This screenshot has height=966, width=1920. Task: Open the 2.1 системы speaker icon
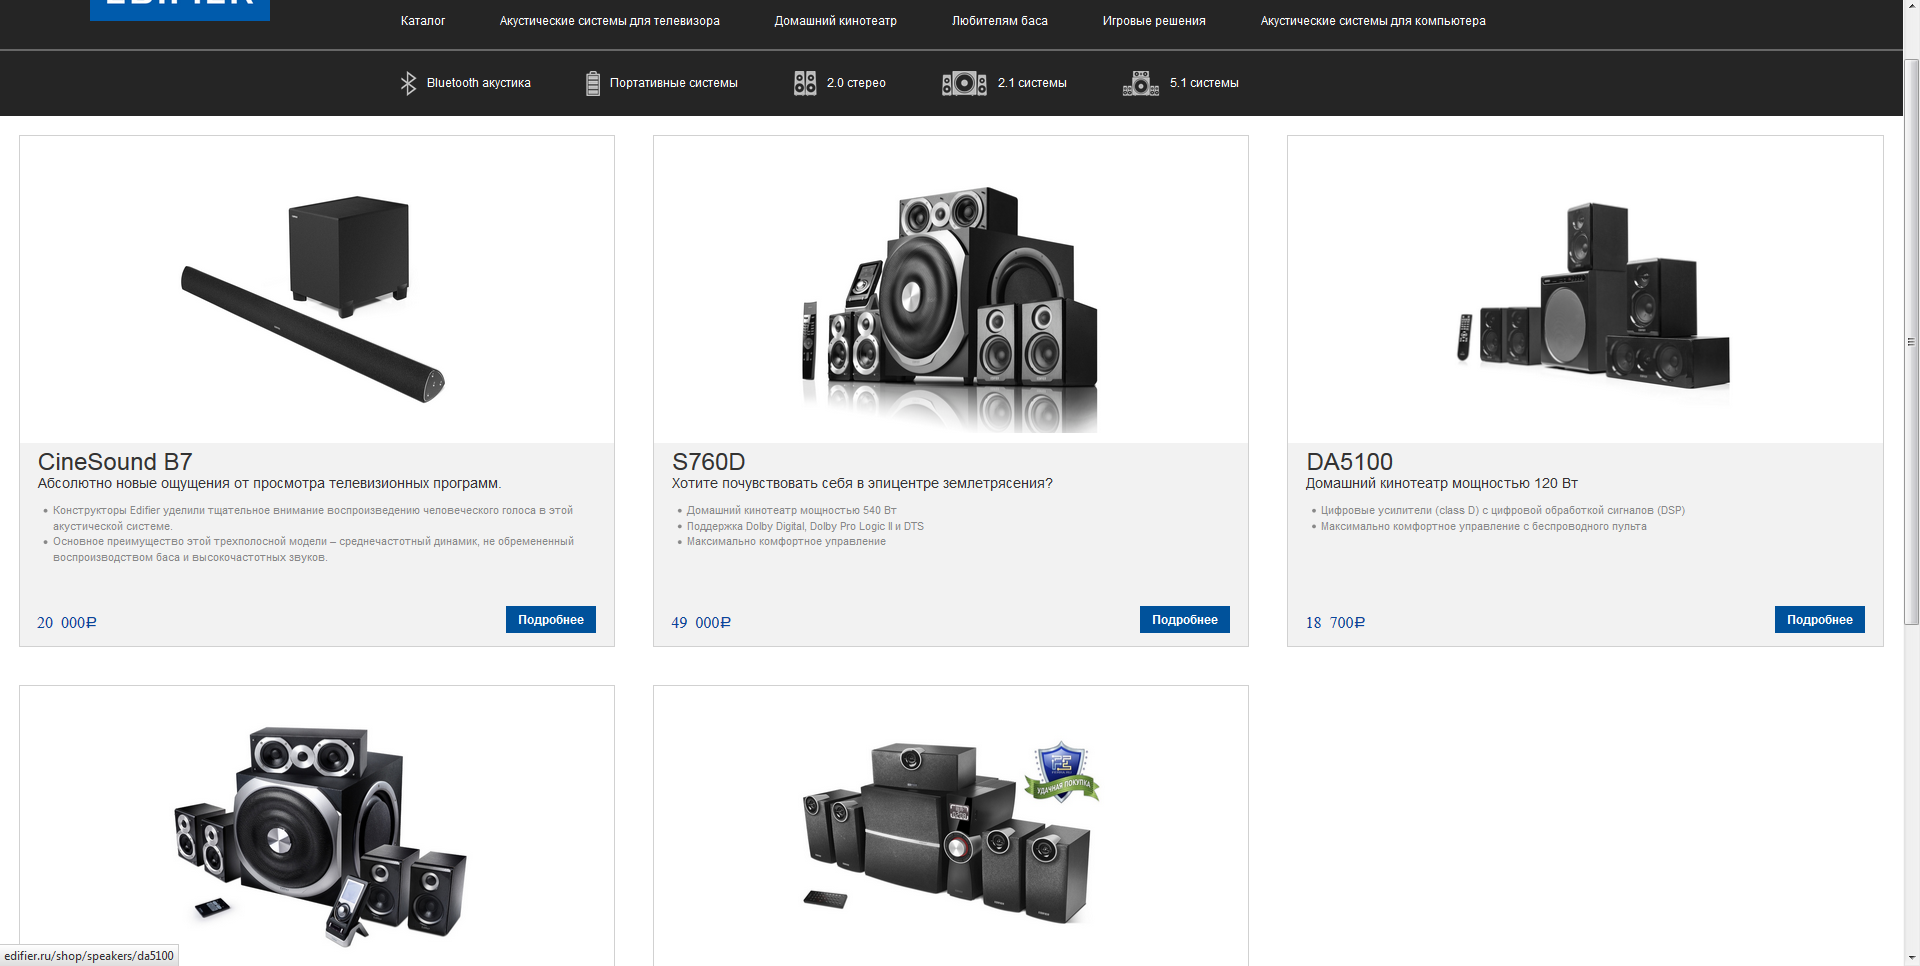pos(964,83)
